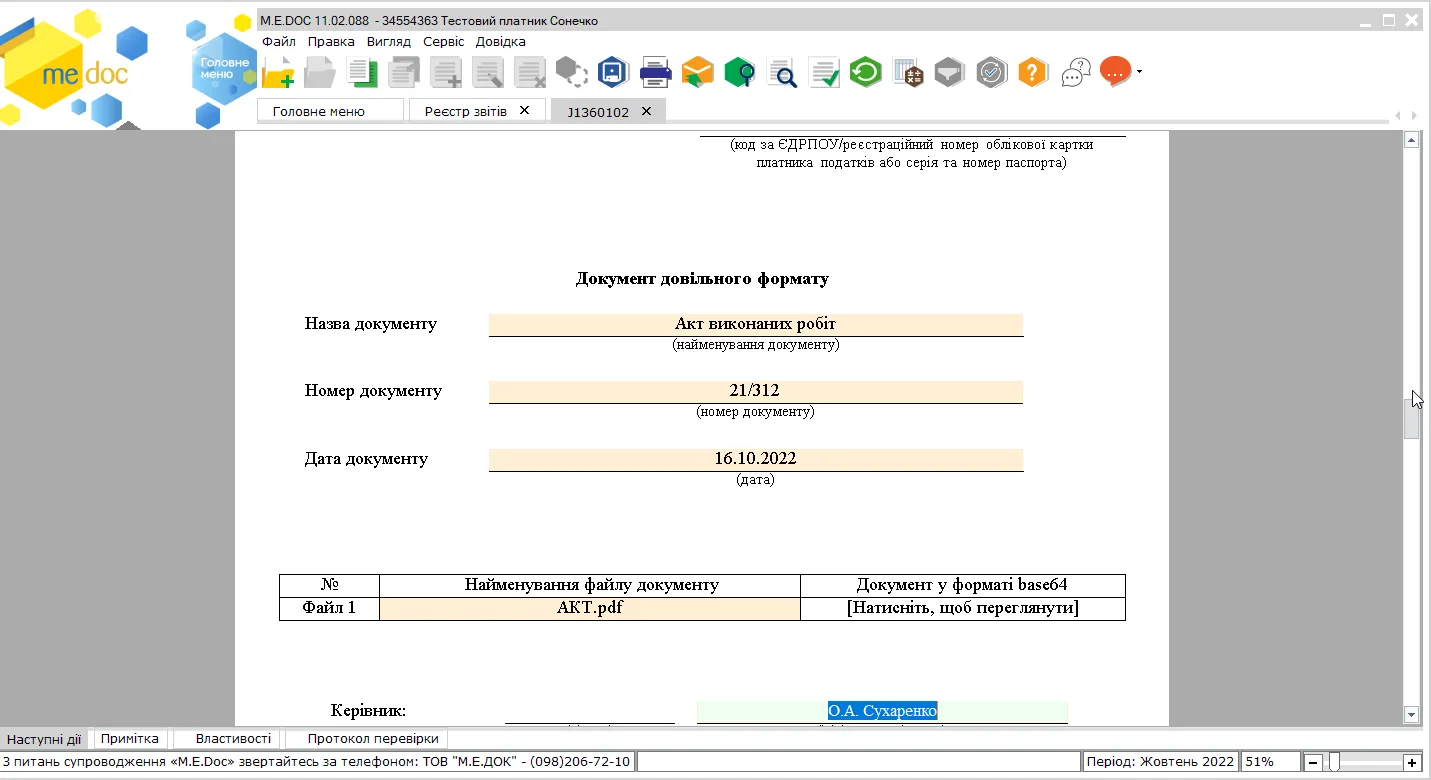Click the green hexagon magnifier icon
The height and width of the screenshot is (780, 1431).
pyautogui.click(x=740, y=73)
